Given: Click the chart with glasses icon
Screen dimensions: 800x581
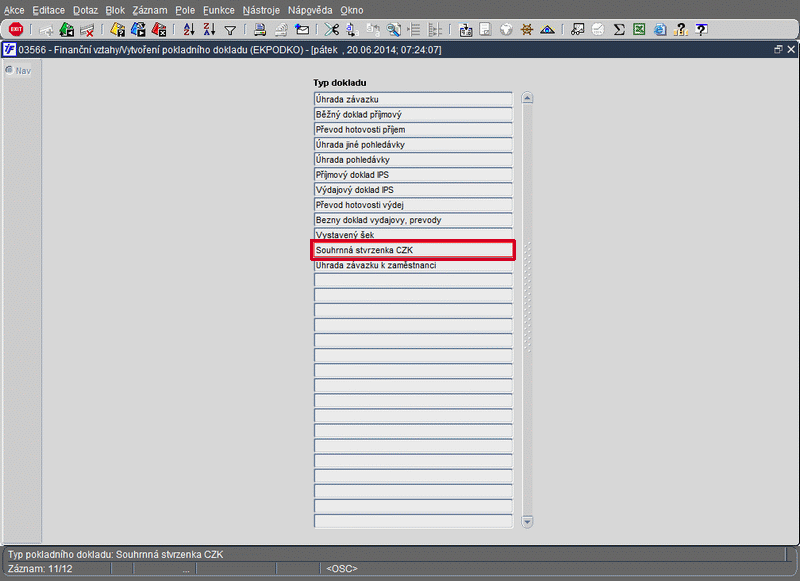Looking at the screenshot, I should click(577, 30).
